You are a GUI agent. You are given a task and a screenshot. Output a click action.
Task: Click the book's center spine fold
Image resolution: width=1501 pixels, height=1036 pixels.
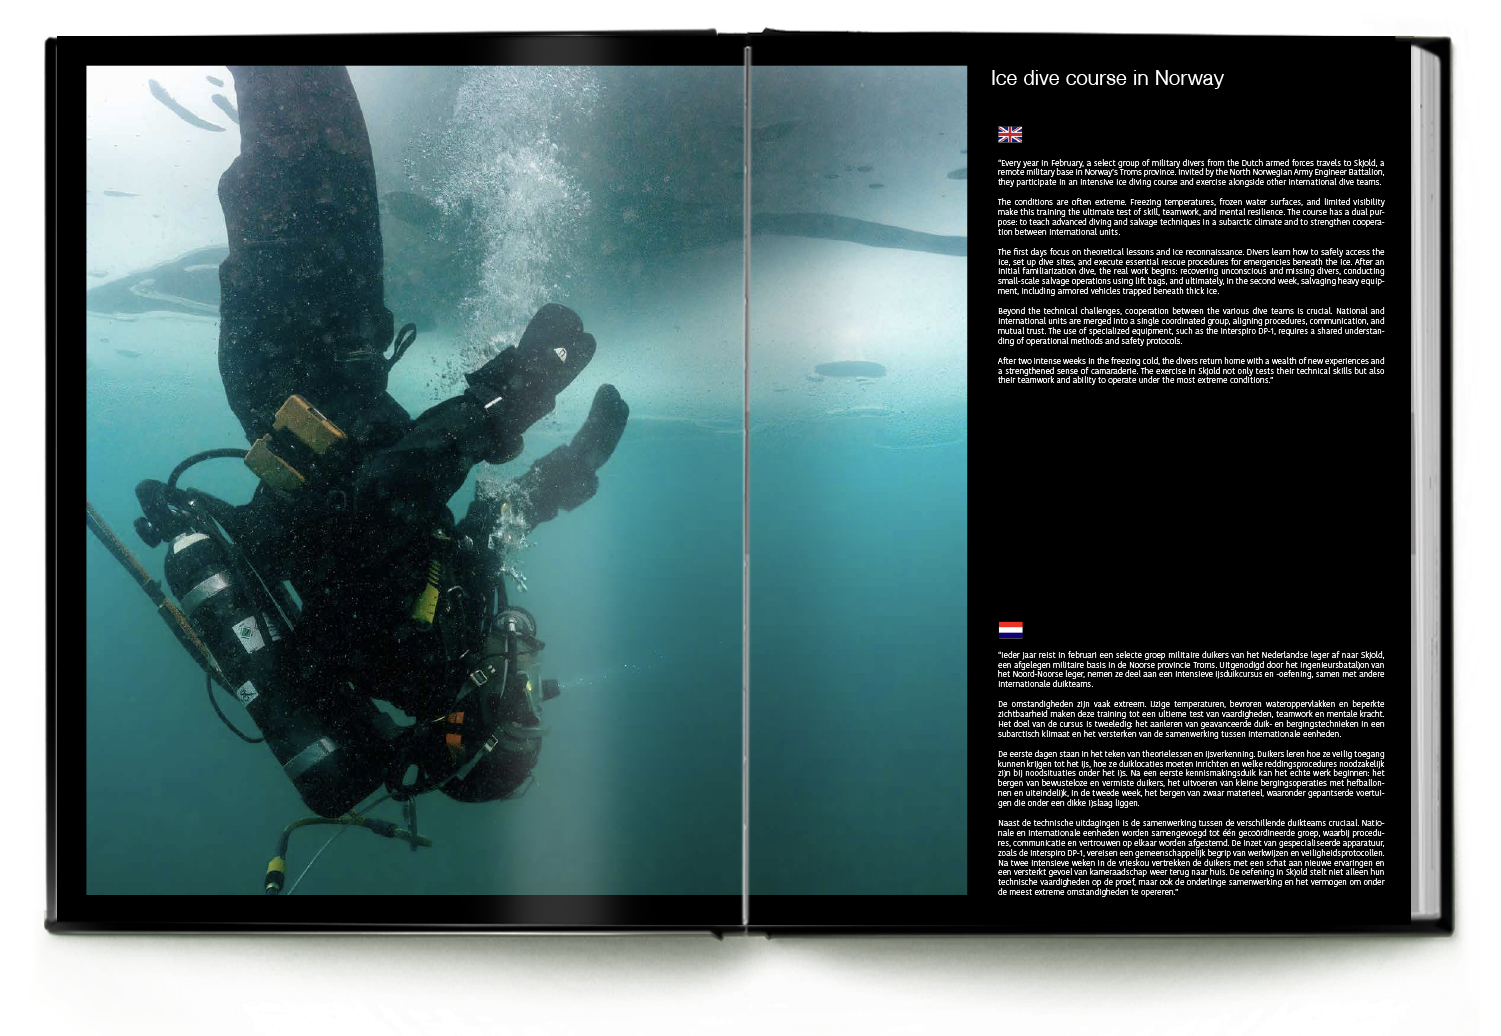(x=746, y=480)
